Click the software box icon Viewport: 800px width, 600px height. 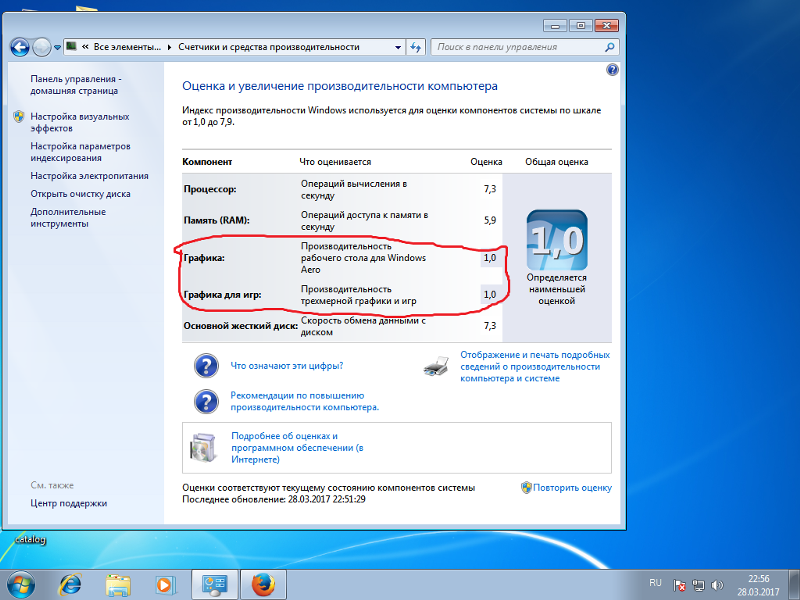pos(203,447)
